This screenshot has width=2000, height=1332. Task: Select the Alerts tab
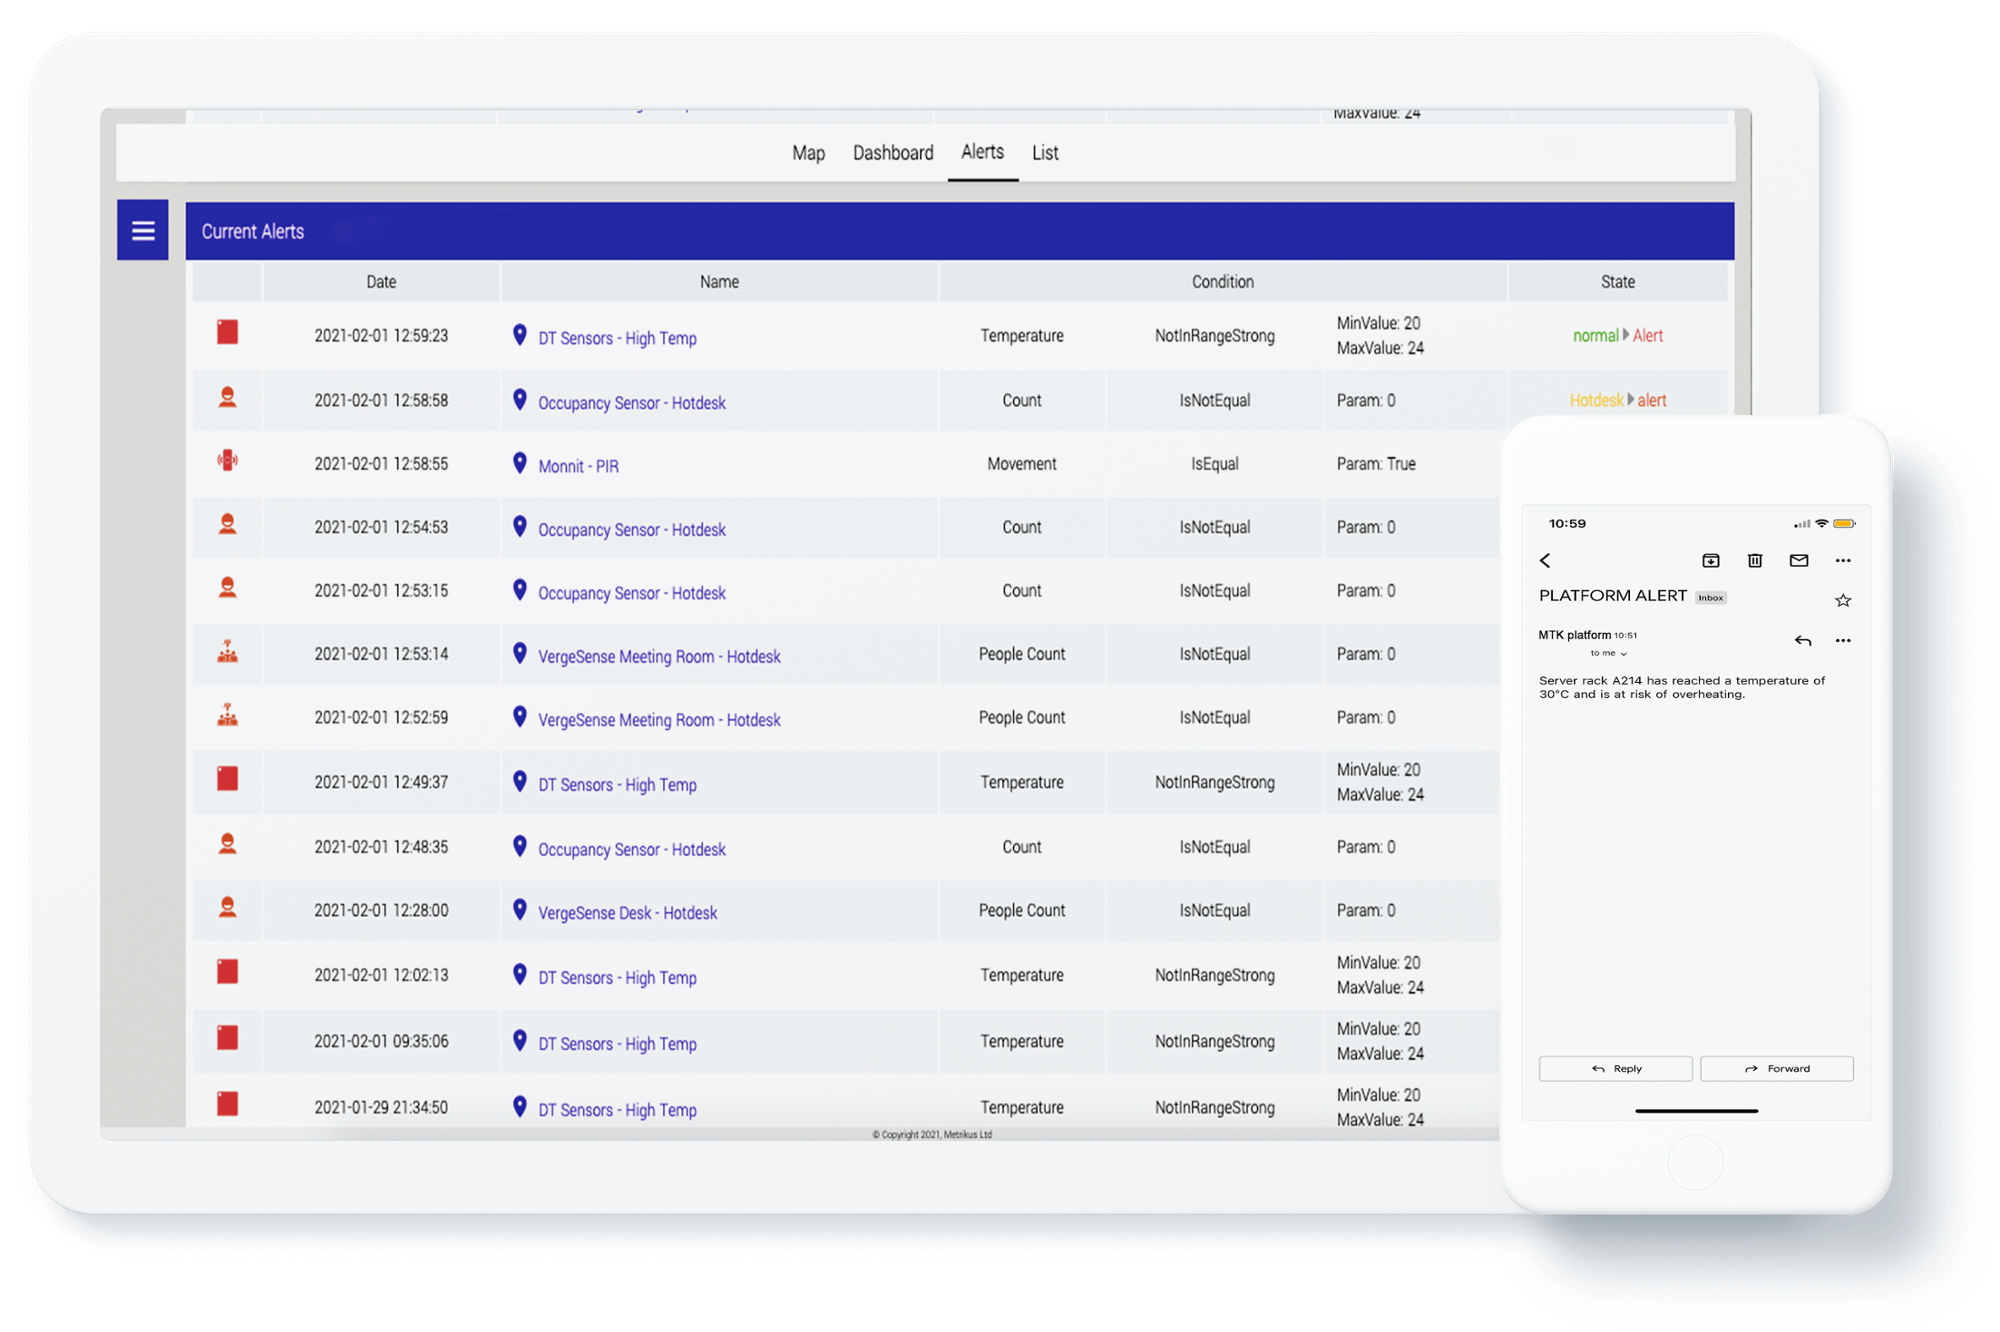point(982,152)
